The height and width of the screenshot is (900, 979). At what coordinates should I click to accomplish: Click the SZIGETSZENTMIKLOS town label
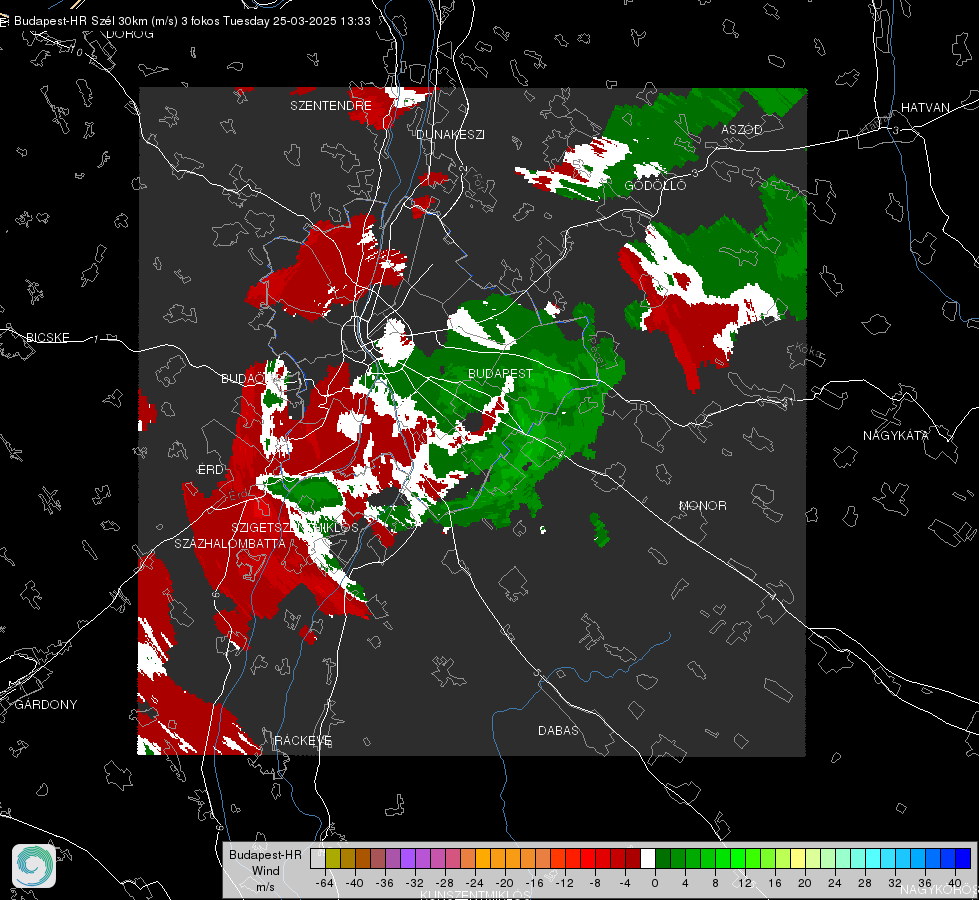(x=295, y=527)
